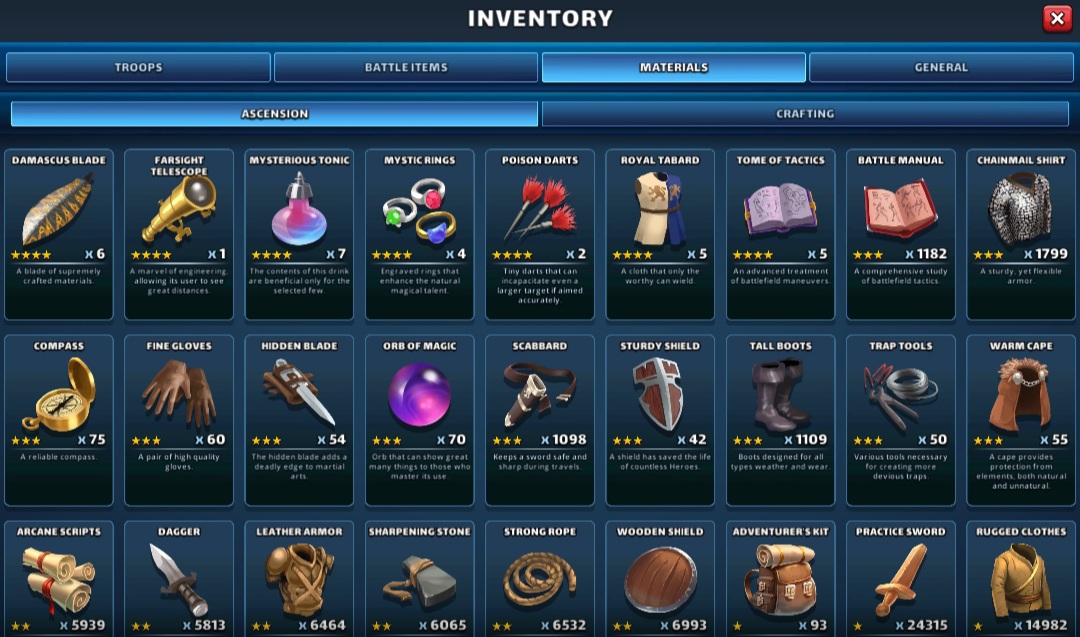Select the Mystic Rings icon

coord(419,211)
